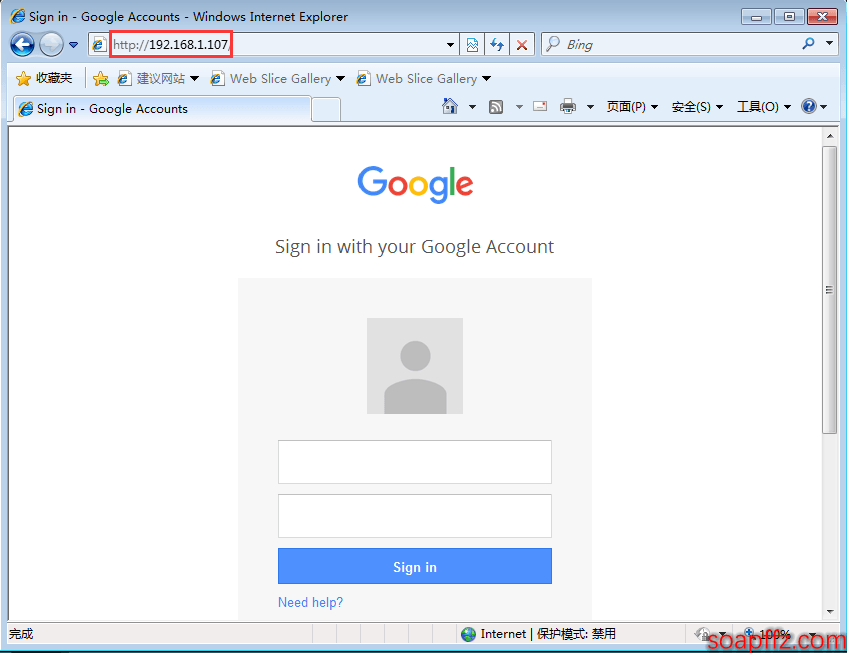Open the 建议网站 suggested sites item
Image resolution: width=847 pixels, height=653 pixels.
pos(159,79)
